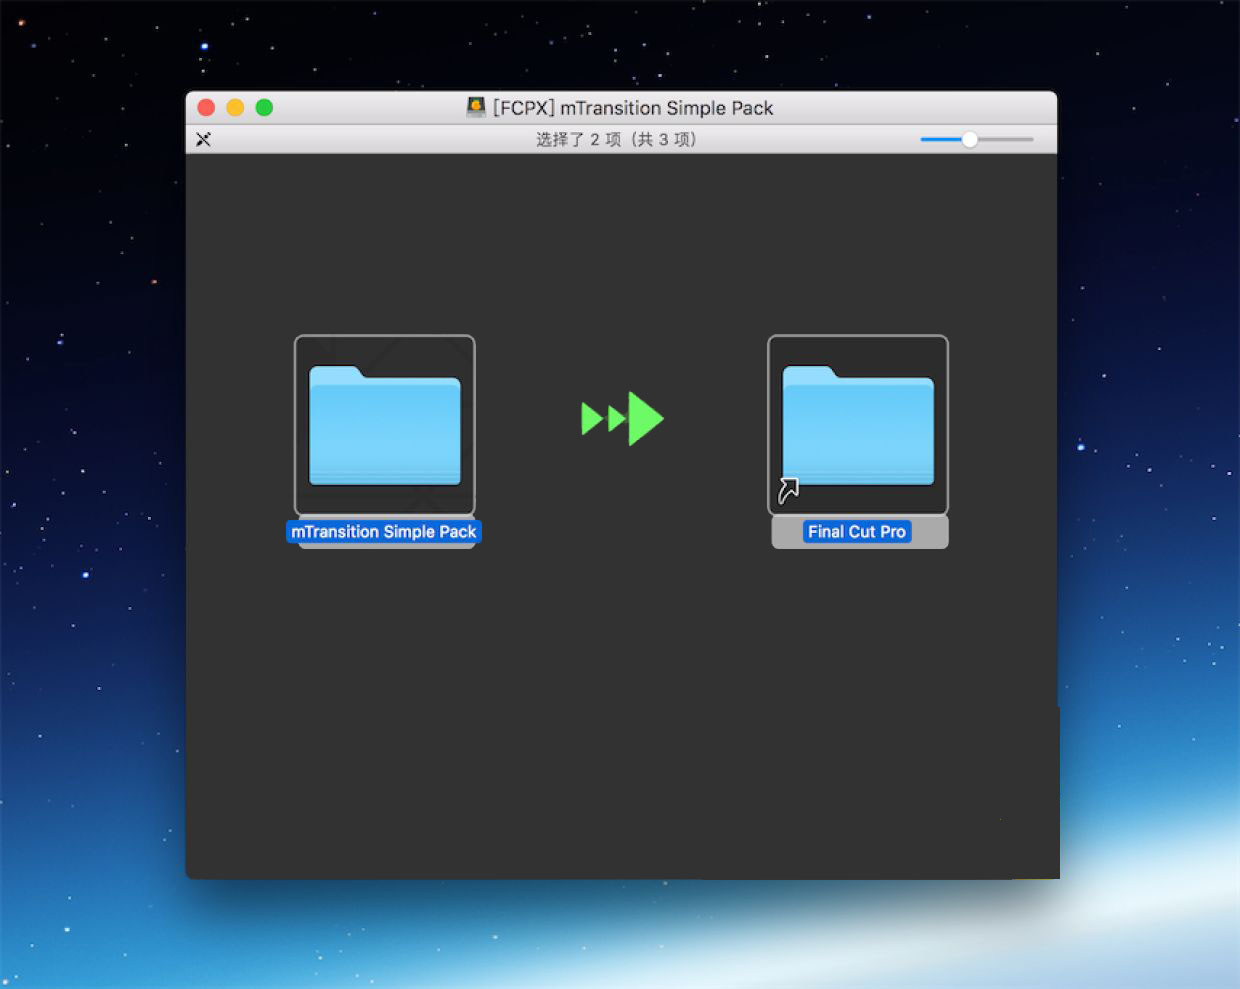Select the Final Cut Pro alias folder icon
Image resolution: width=1240 pixels, height=989 pixels.
pyautogui.click(x=857, y=425)
